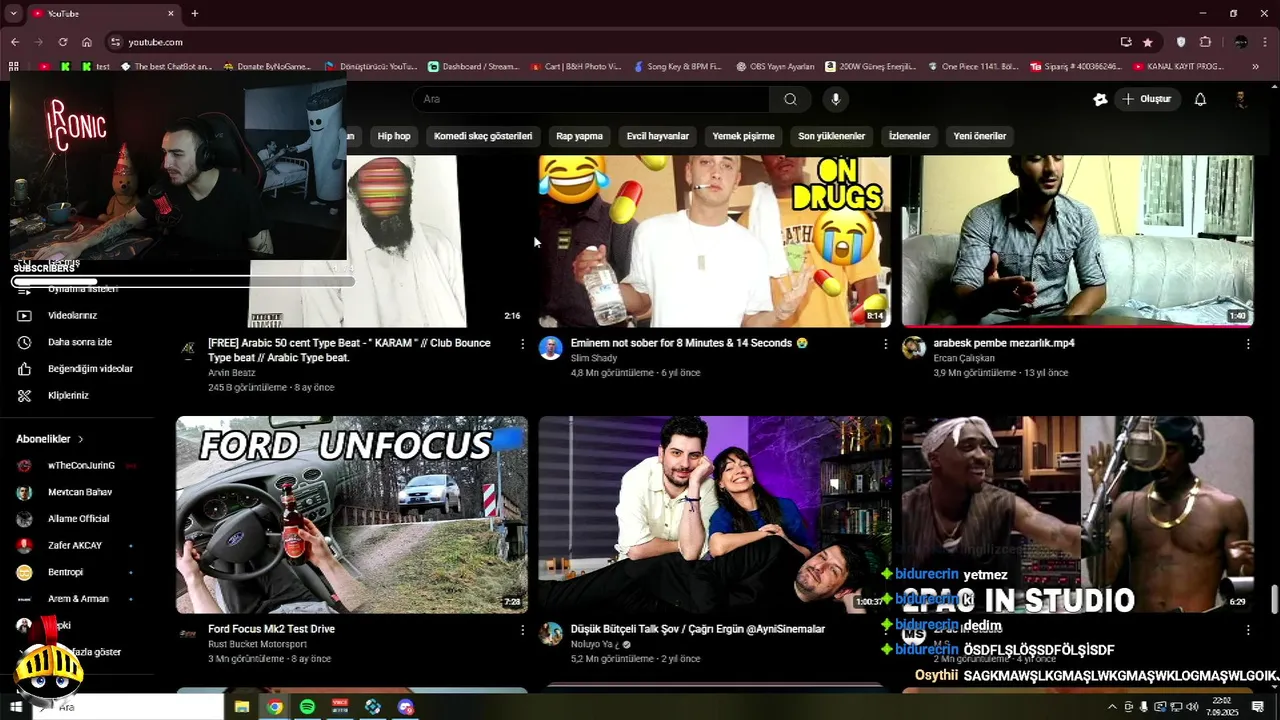Start voice search with the microphone icon
This screenshot has width=1280, height=720.
[x=835, y=99]
